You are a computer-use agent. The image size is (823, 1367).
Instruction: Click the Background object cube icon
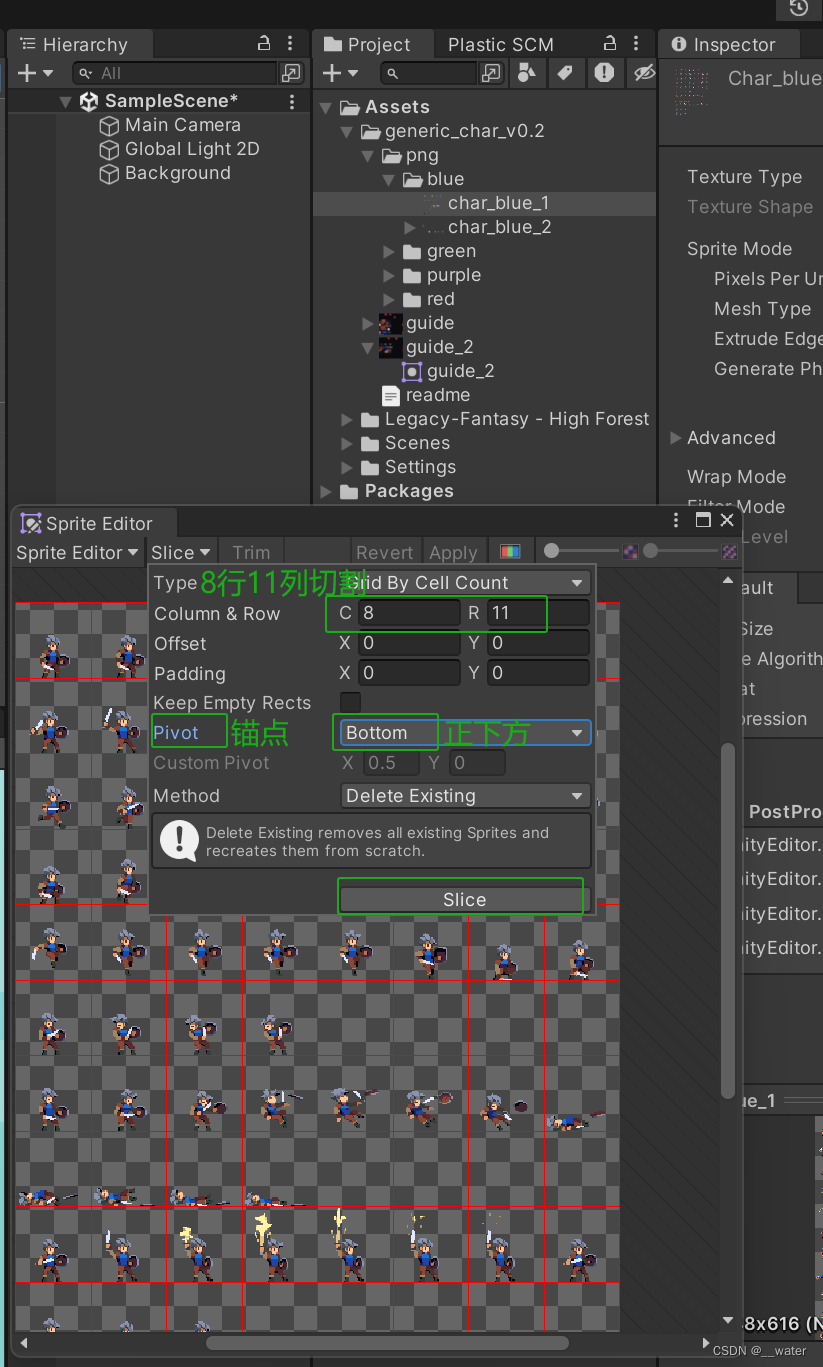[x=109, y=174]
